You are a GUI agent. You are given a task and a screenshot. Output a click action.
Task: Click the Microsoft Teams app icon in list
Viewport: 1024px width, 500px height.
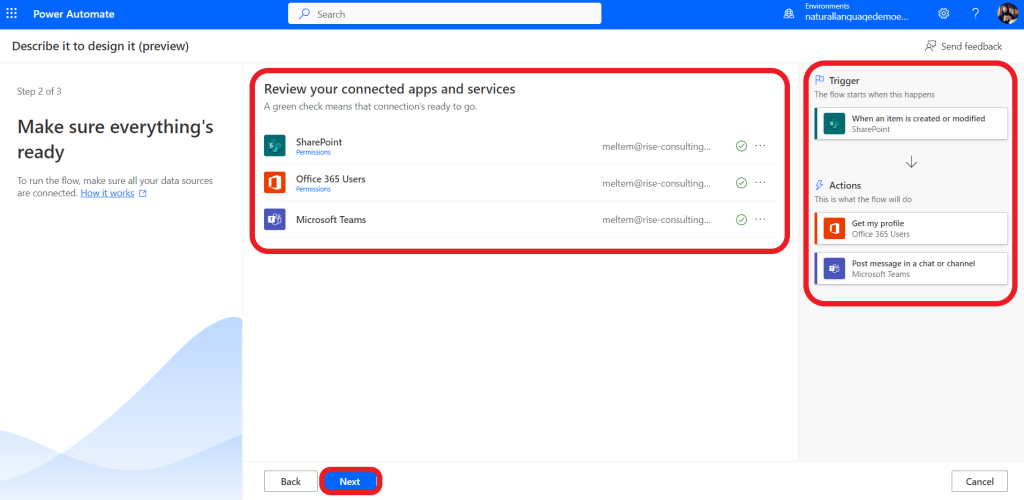(275, 219)
